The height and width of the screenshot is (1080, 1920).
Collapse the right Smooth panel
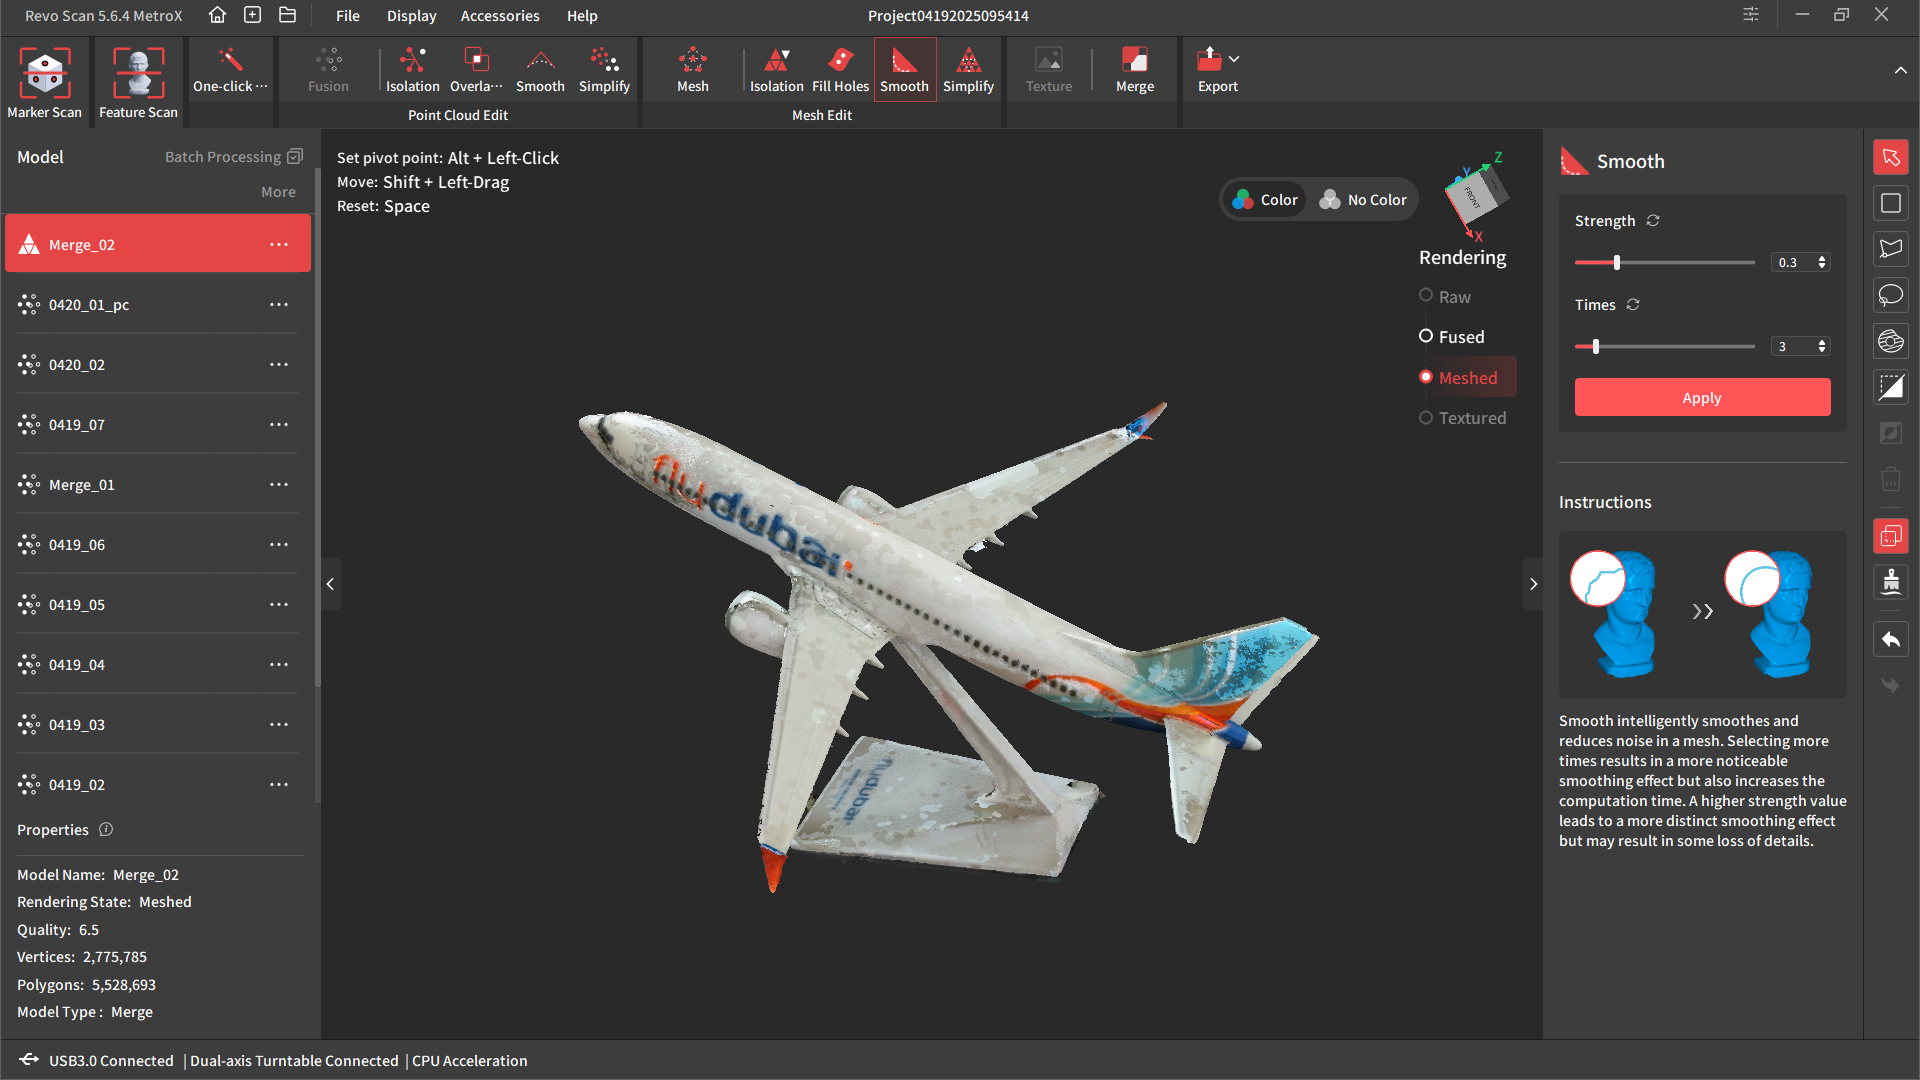(1533, 584)
